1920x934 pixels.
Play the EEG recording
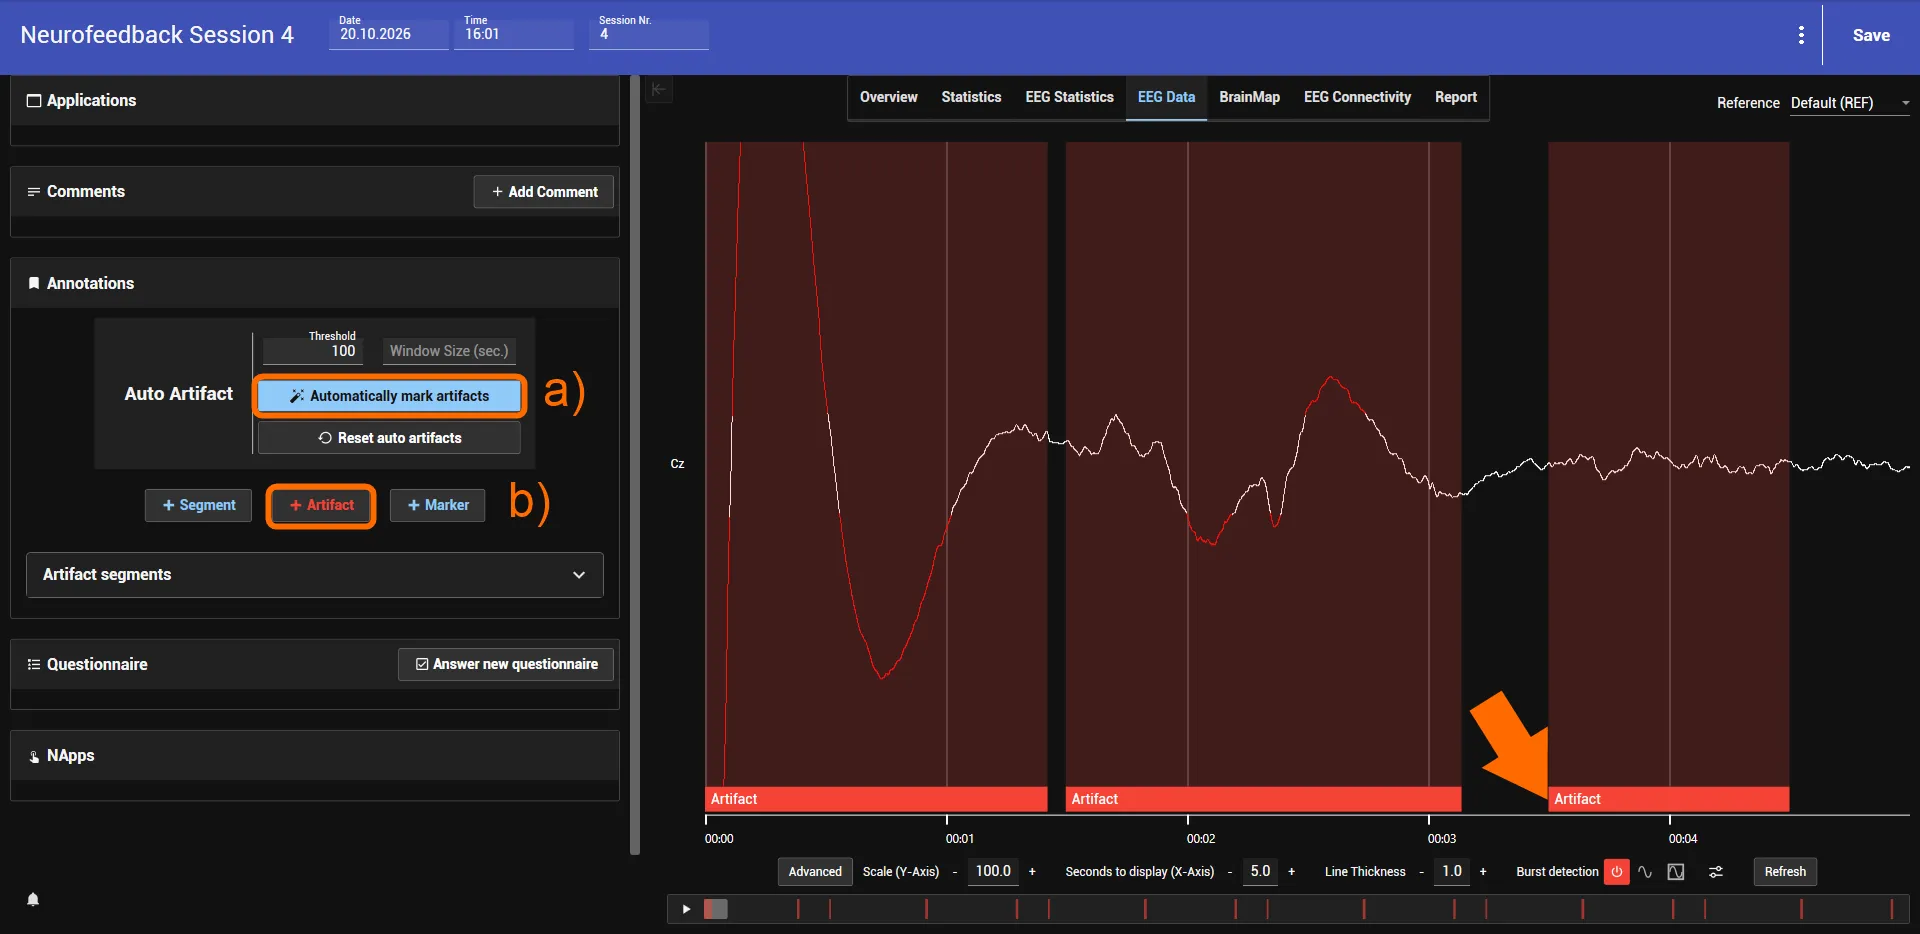tap(686, 909)
